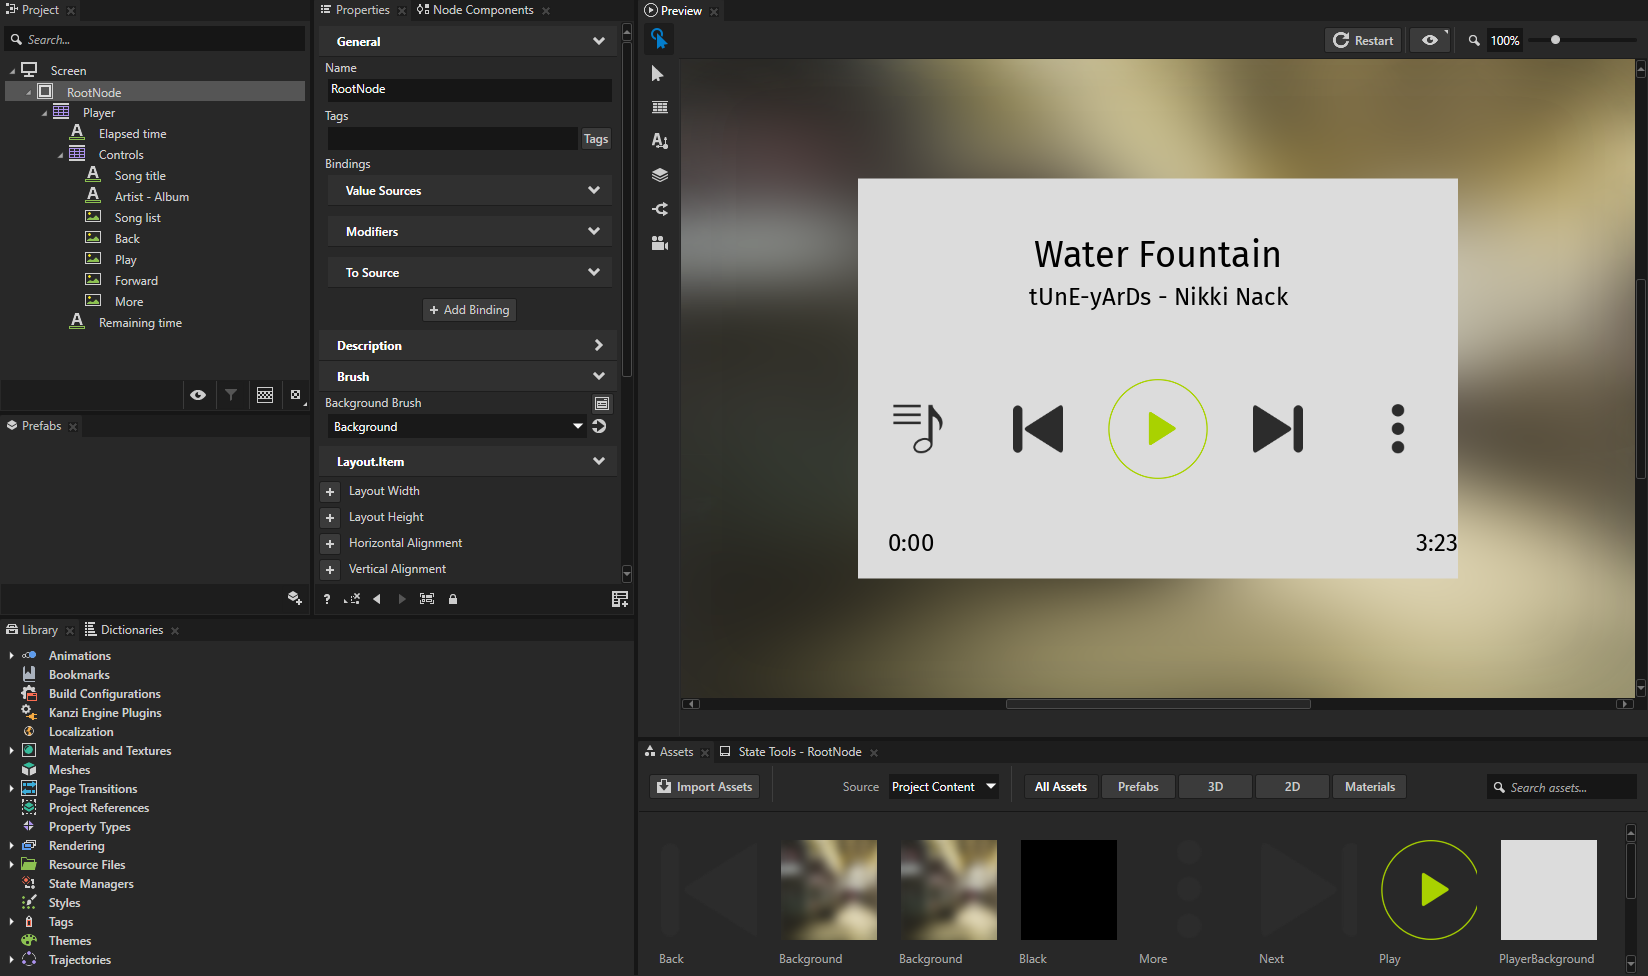Viewport: 1648px width, 976px height.
Task: Toggle the eye icon next to Restart
Action: pyautogui.click(x=1430, y=40)
